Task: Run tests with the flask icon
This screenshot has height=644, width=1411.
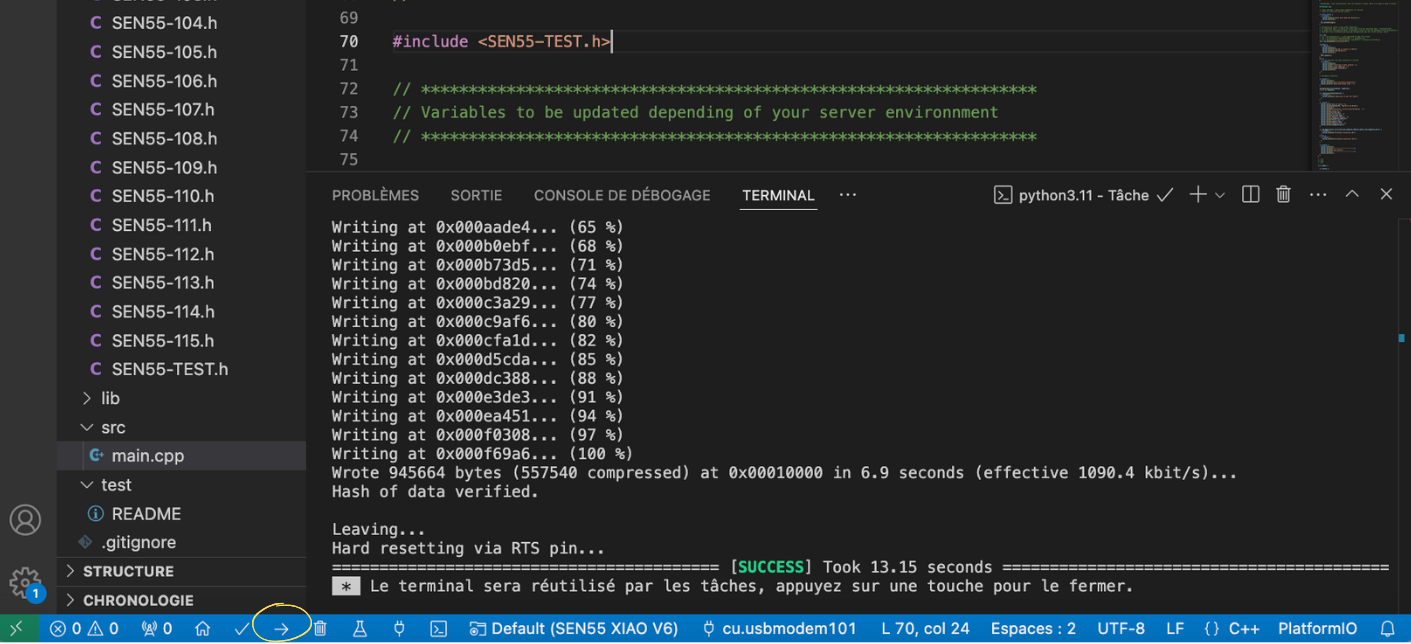Action: [x=359, y=629]
